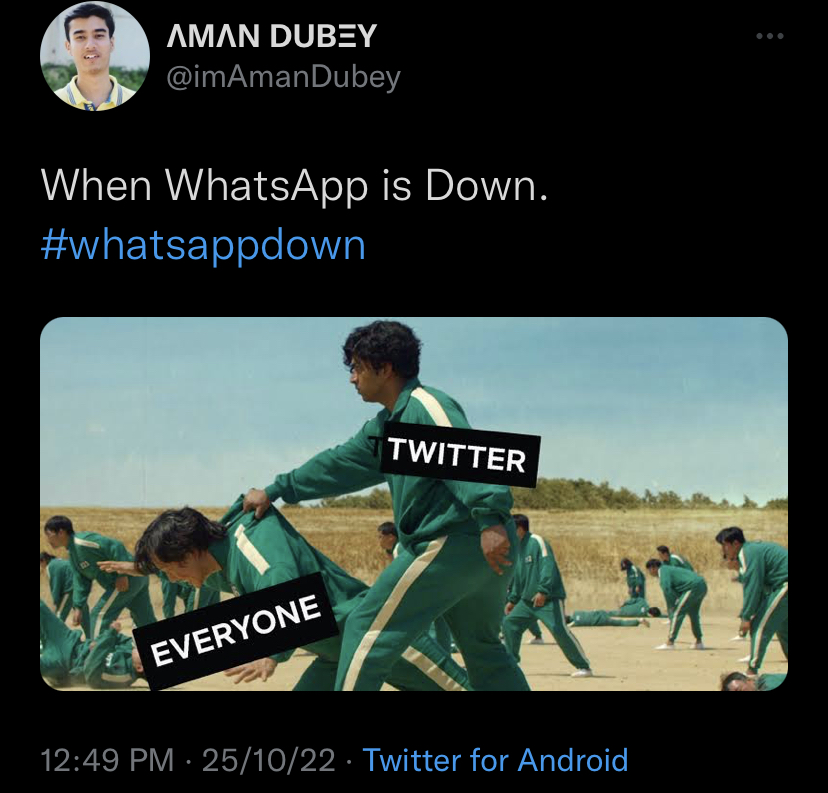Open the three-dot more options menu
The image size is (828, 793).
click(770, 36)
